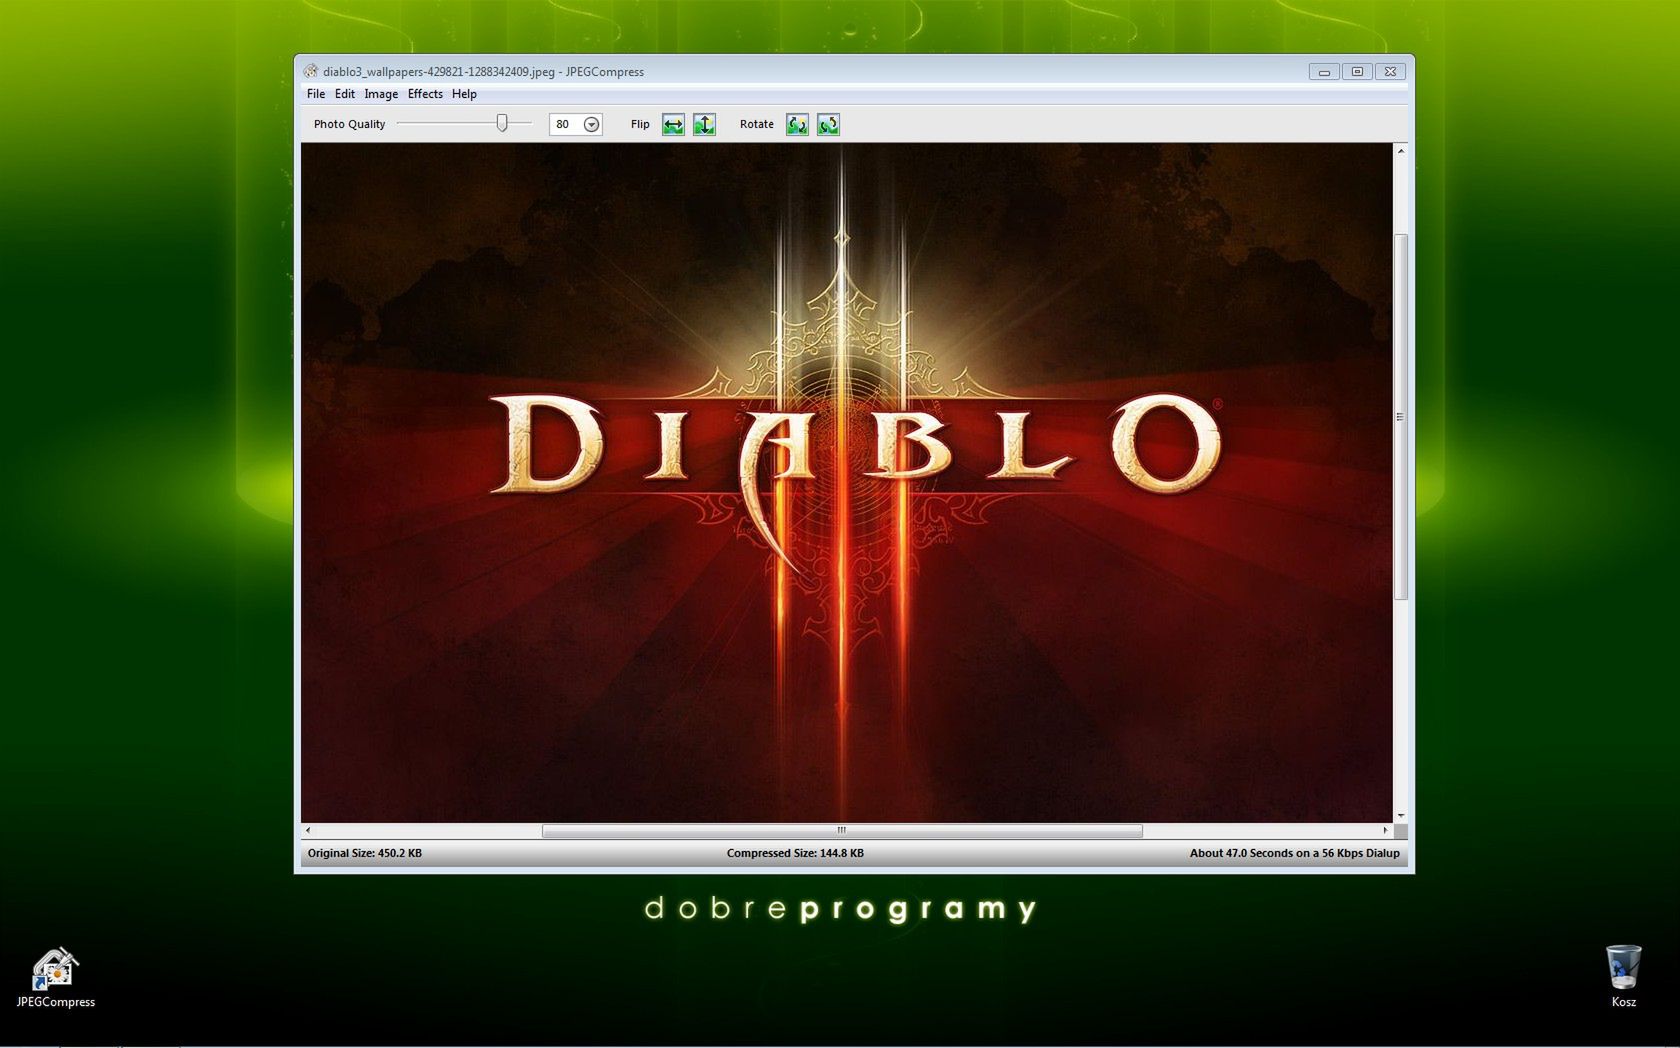Close the JPEGCompress window
This screenshot has width=1680, height=1048.
pyautogui.click(x=1390, y=71)
